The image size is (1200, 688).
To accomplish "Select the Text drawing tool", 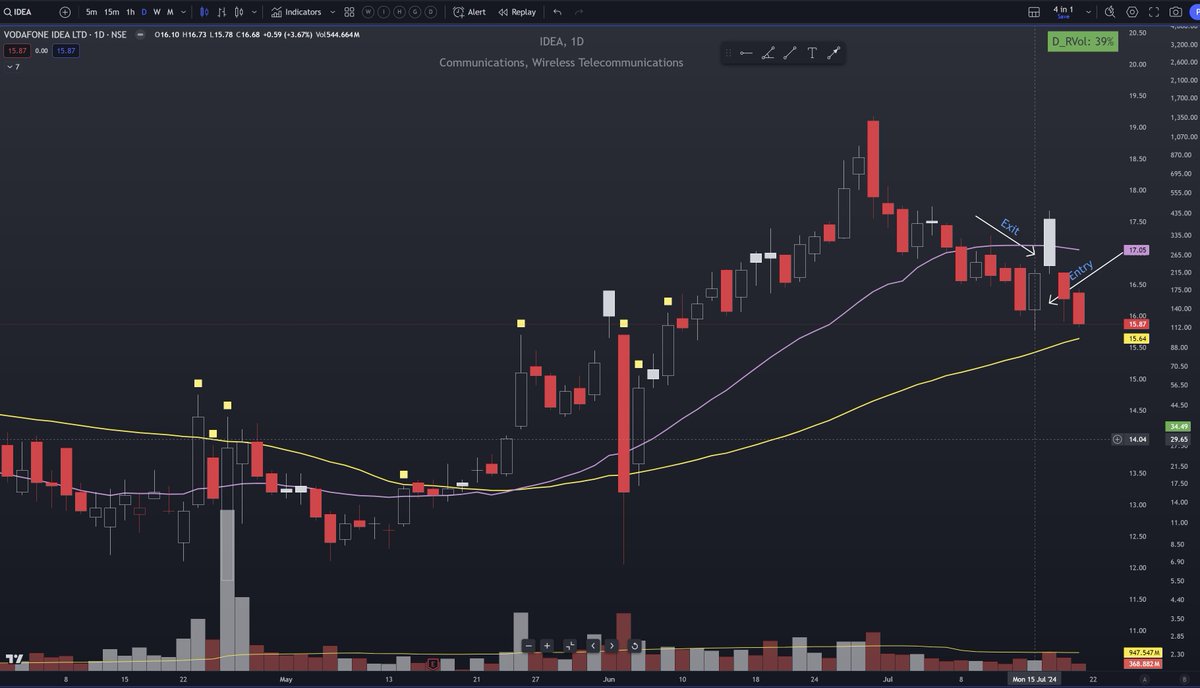I will pyautogui.click(x=812, y=53).
